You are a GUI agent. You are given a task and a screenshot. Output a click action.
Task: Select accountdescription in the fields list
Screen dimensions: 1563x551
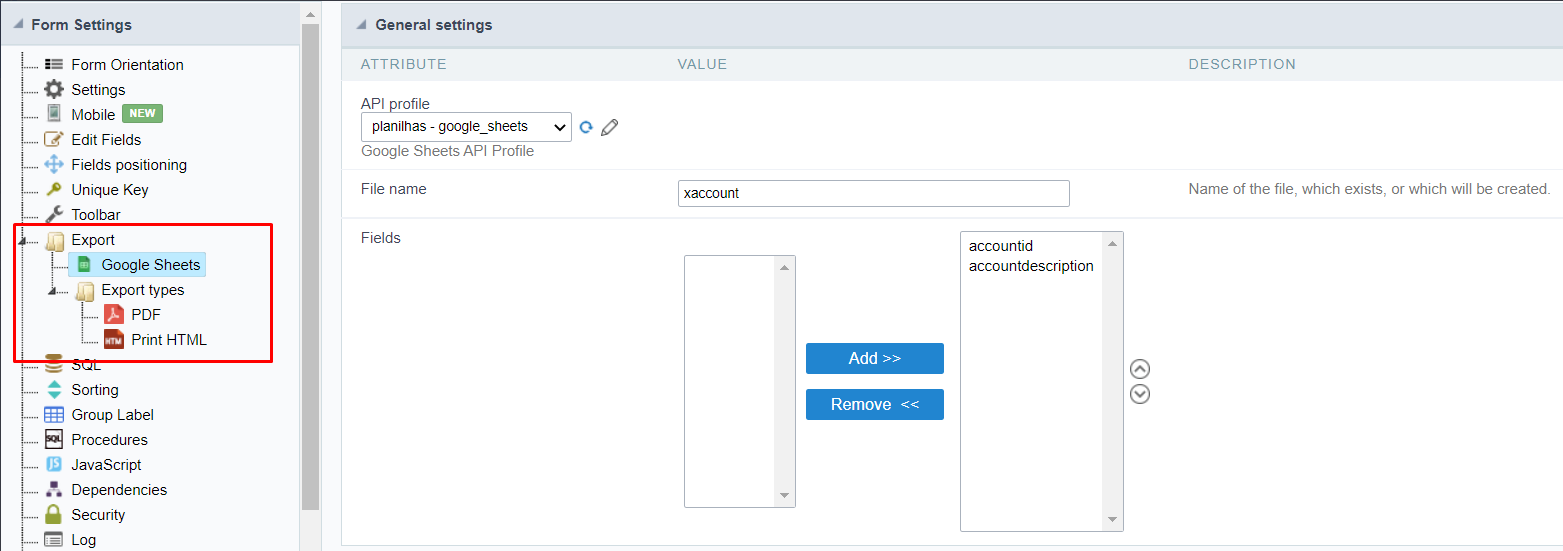click(1031, 266)
